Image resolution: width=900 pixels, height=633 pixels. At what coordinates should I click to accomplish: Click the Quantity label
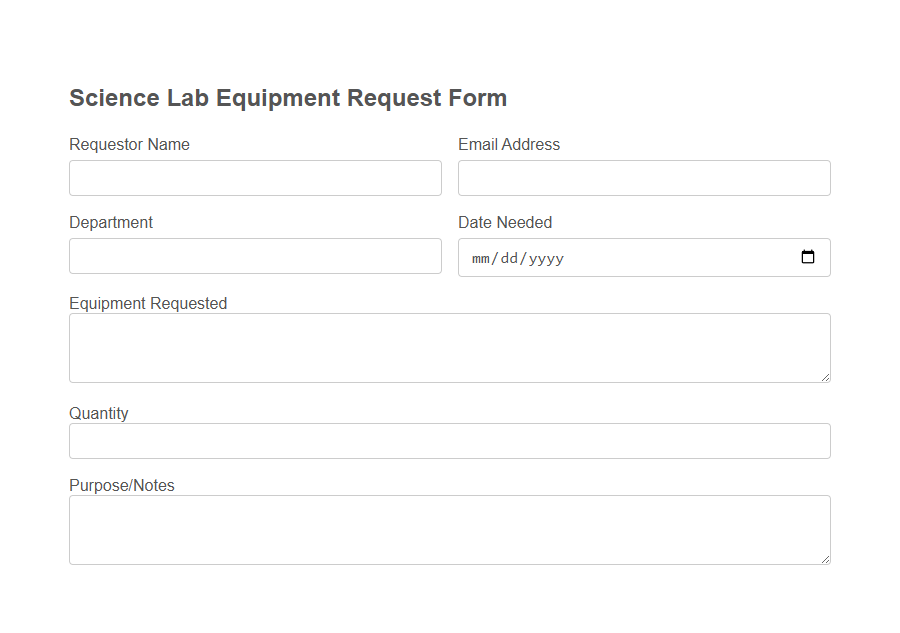click(97, 412)
